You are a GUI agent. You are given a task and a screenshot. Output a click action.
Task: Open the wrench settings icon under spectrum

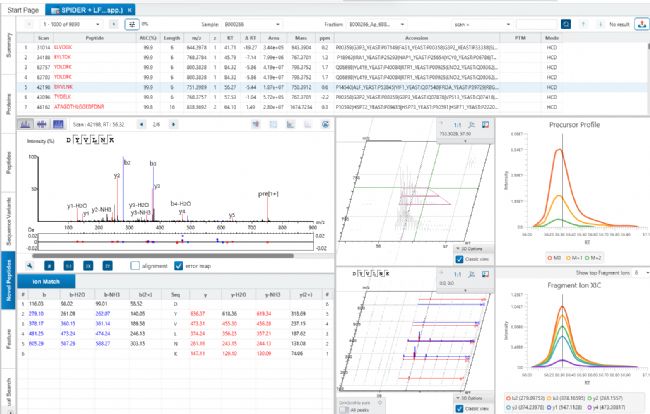tap(29, 266)
